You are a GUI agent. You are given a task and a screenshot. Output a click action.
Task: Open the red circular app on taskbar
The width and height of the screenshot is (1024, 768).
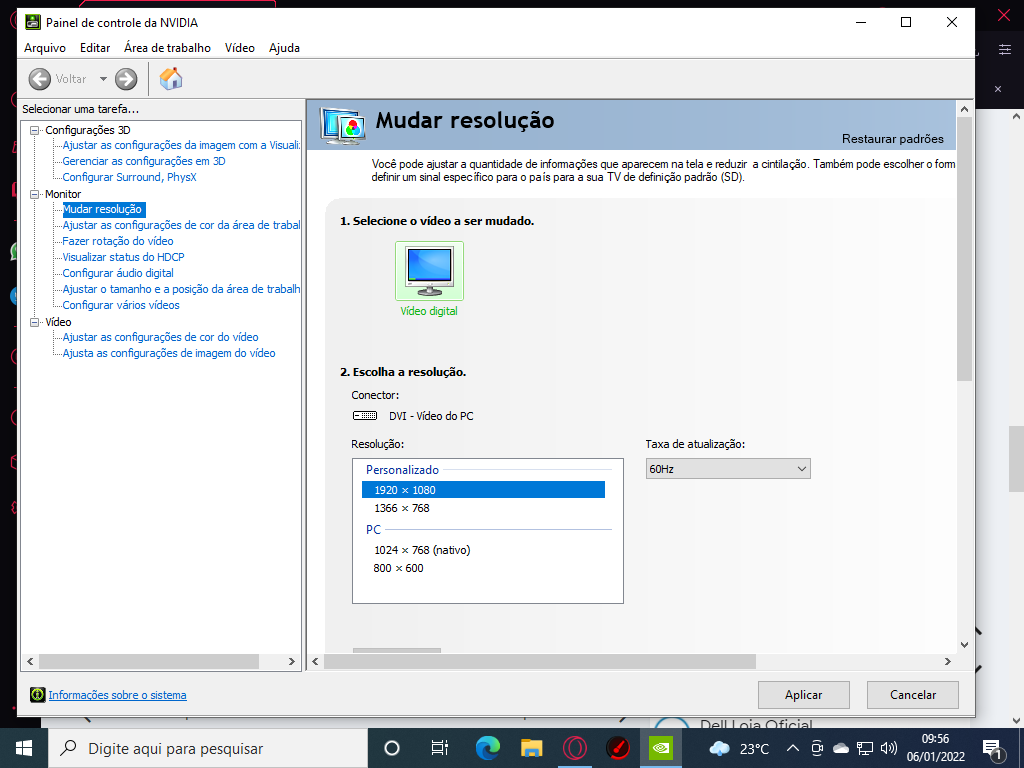click(618, 748)
